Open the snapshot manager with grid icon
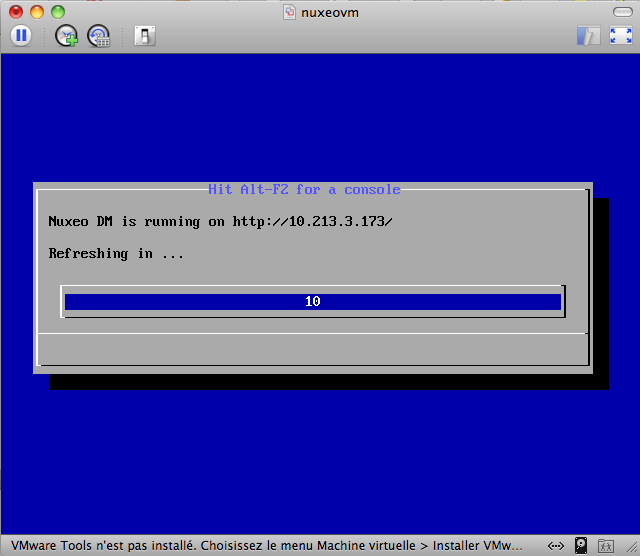 [98, 36]
